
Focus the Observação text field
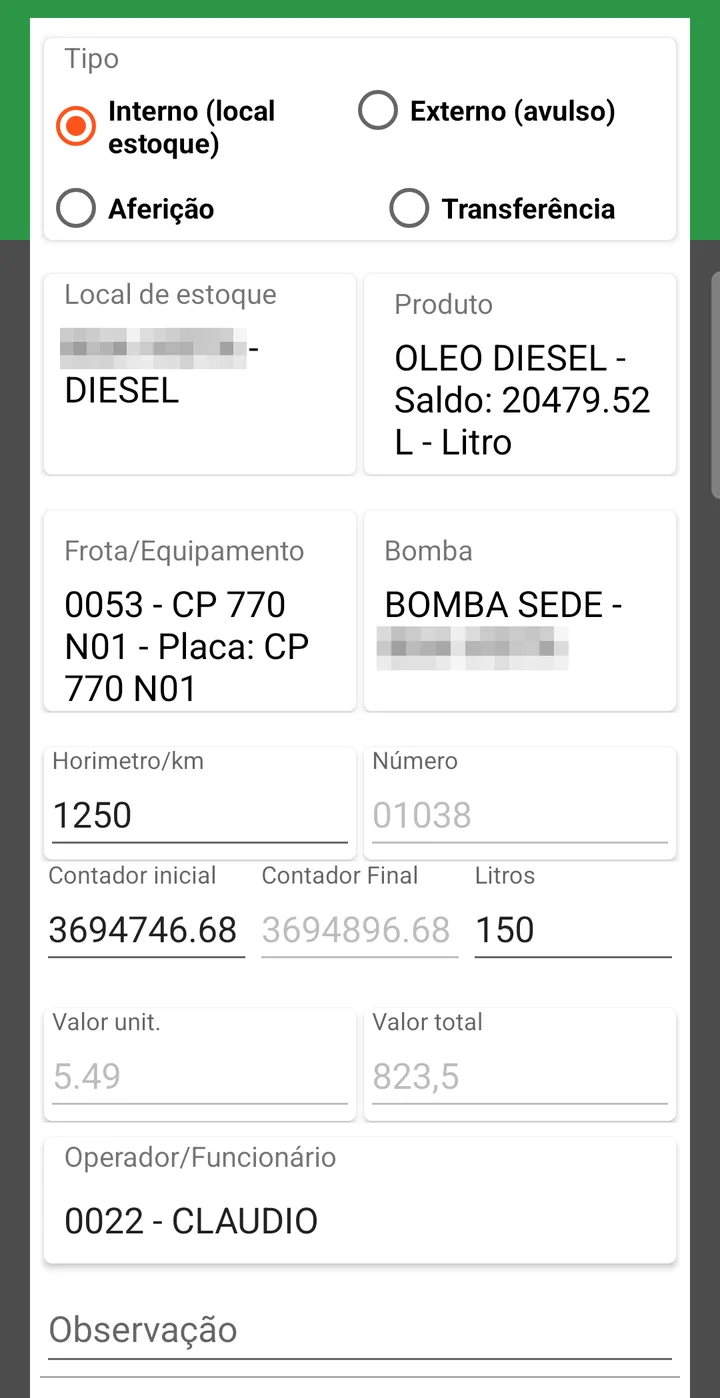click(x=360, y=1331)
